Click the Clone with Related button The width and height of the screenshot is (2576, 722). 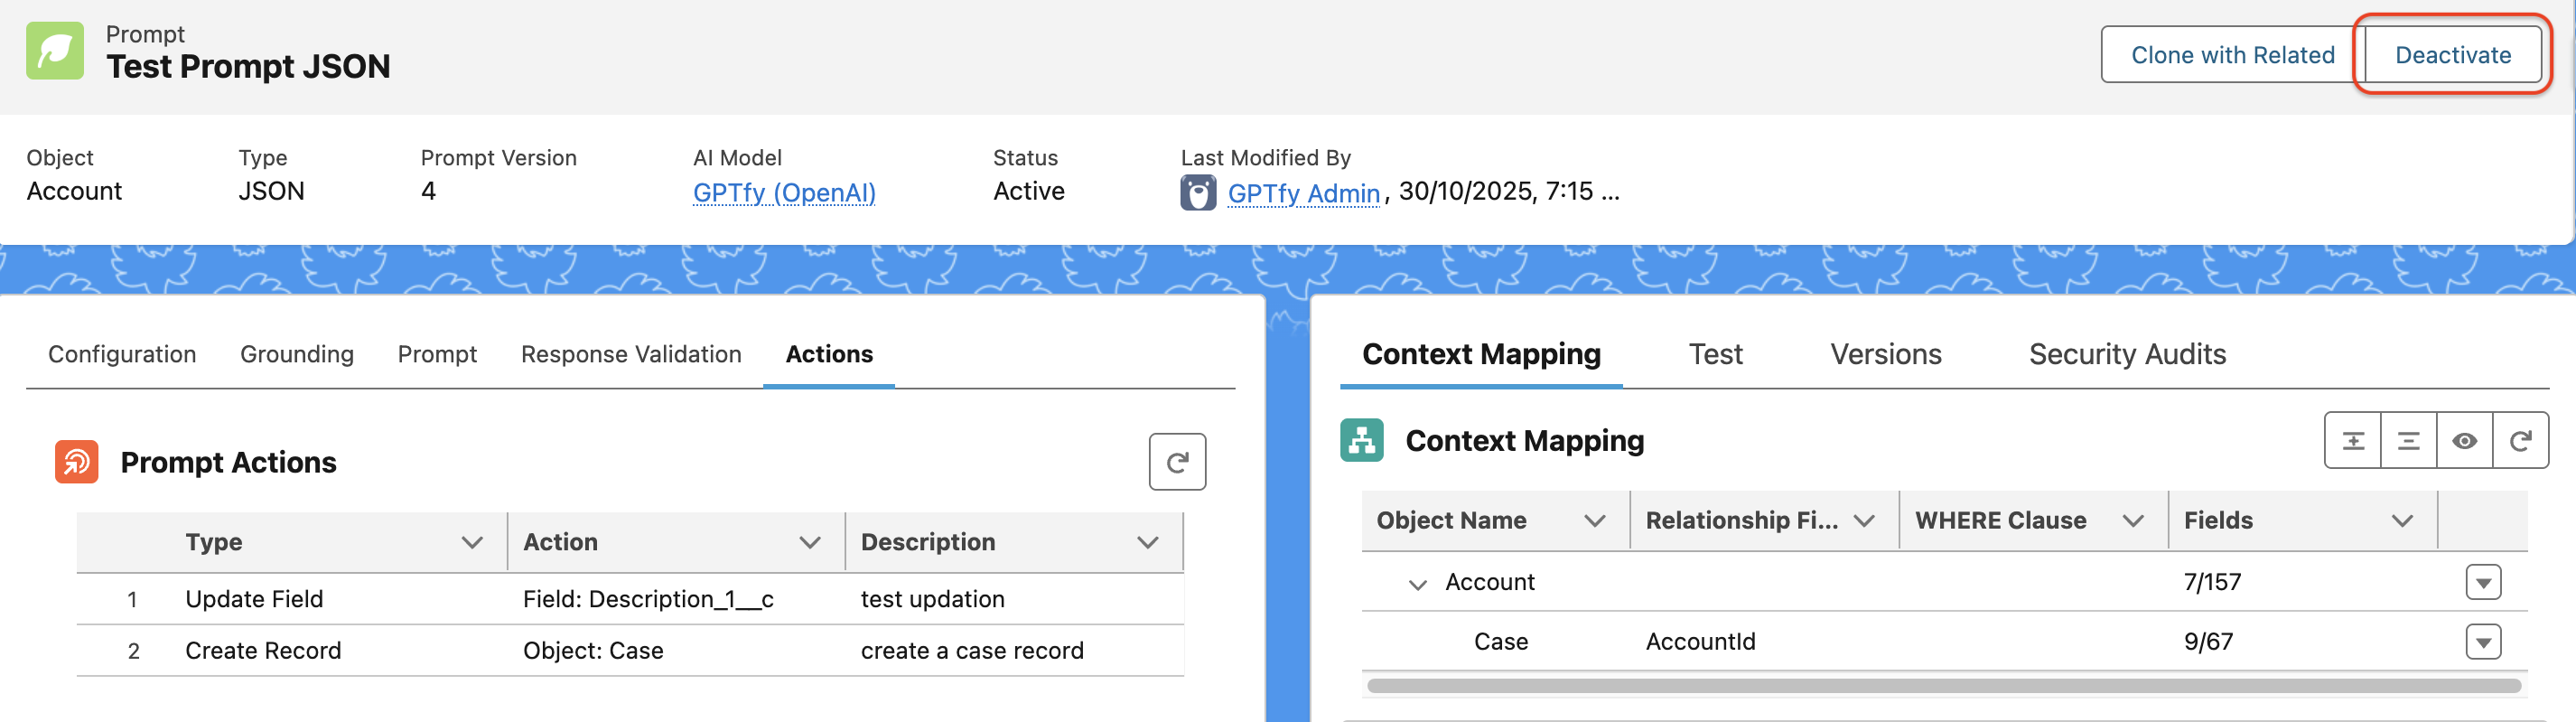(2232, 55)
